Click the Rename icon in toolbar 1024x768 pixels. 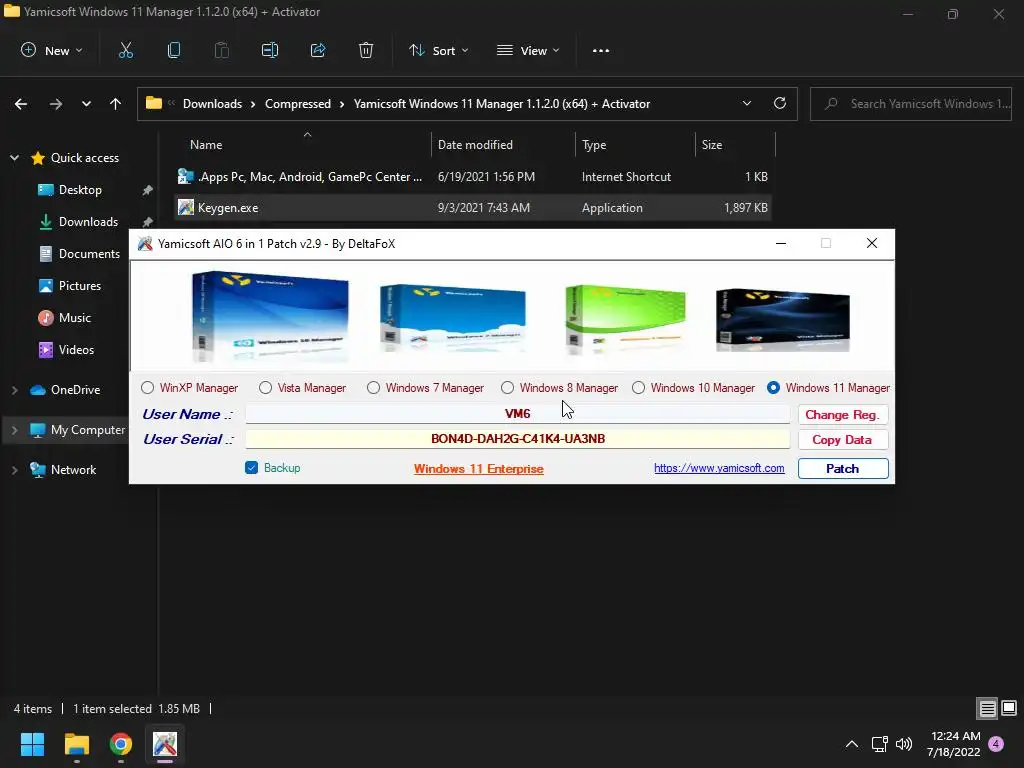[270, 50]
